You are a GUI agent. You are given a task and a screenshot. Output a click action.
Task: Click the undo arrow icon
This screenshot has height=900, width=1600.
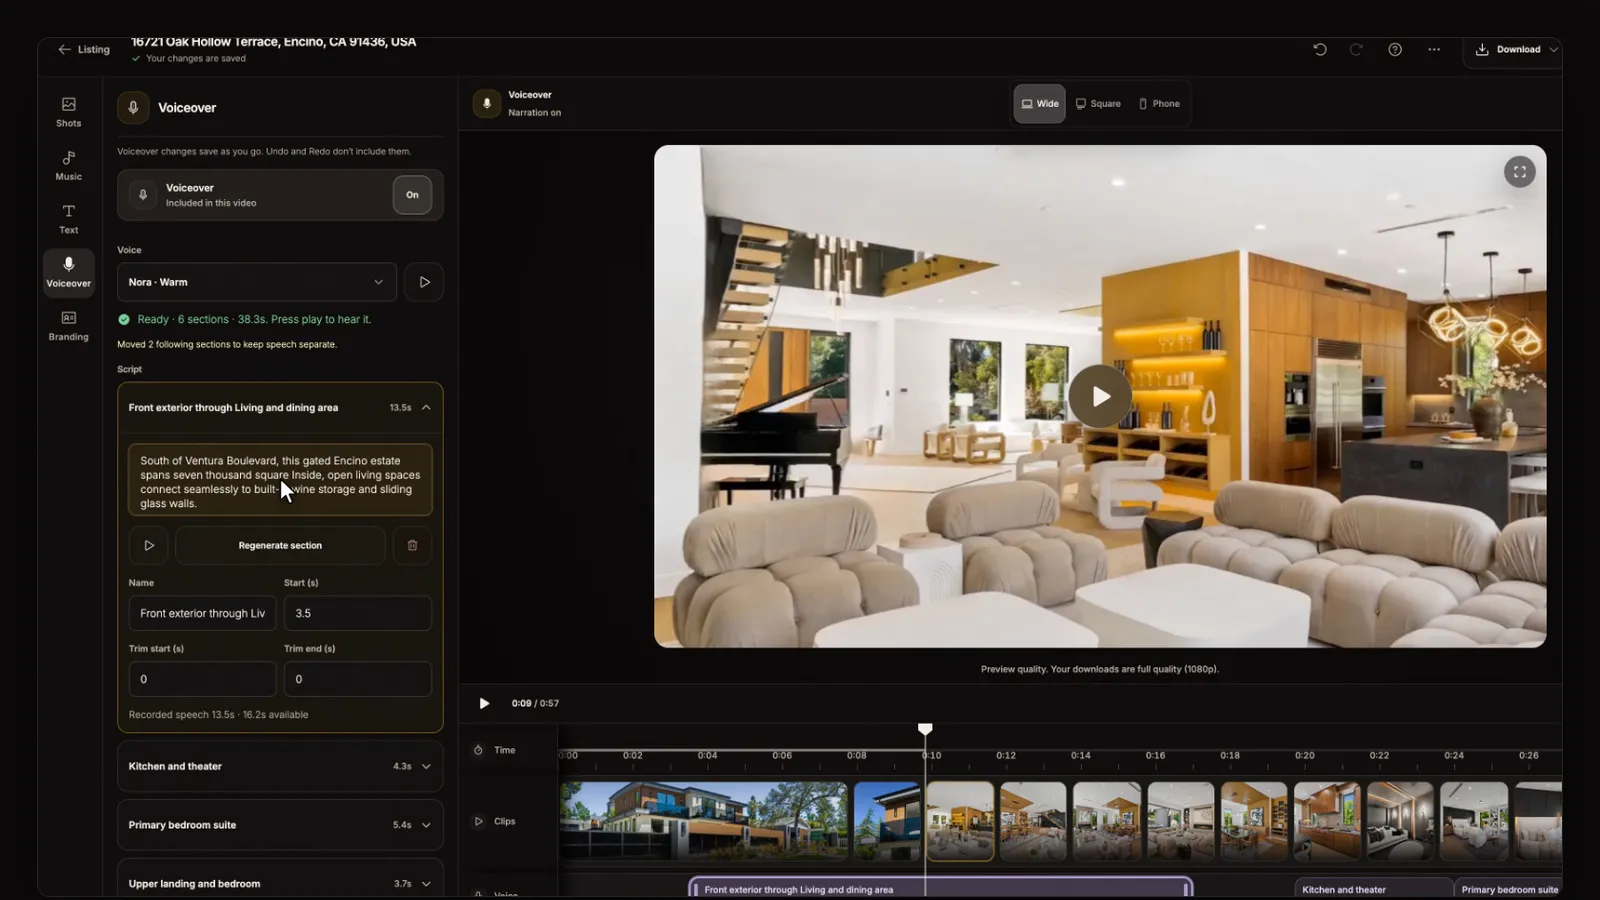tap(1320, 49)
